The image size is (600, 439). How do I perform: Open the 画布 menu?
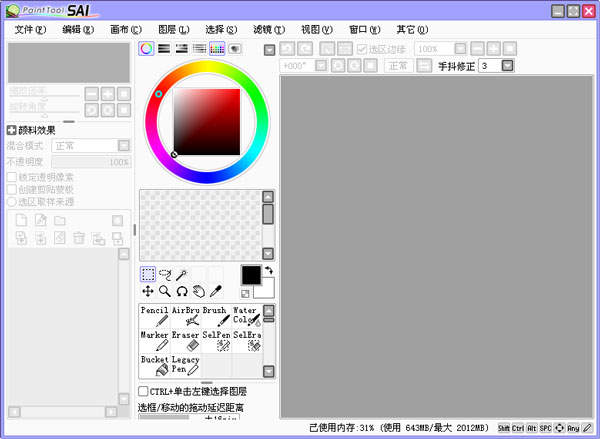(126, 29)
